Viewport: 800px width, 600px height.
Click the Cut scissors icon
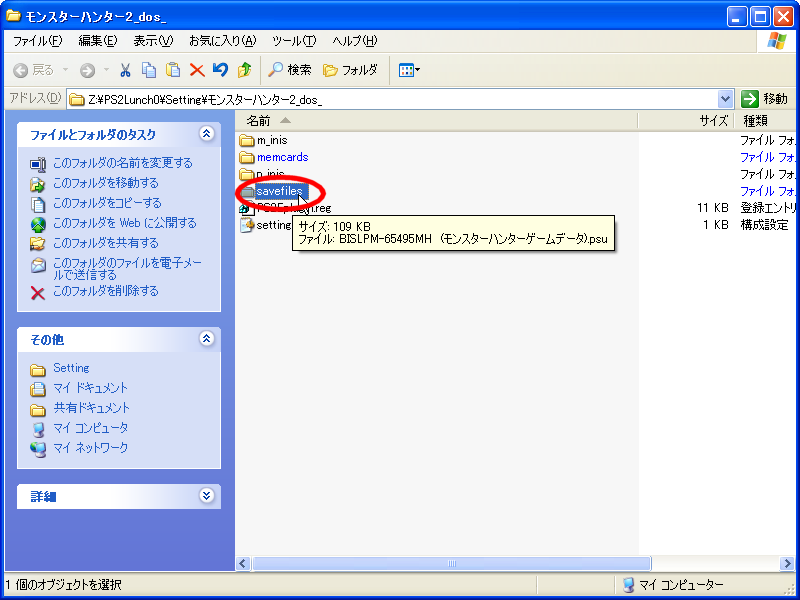click(125, 70)
